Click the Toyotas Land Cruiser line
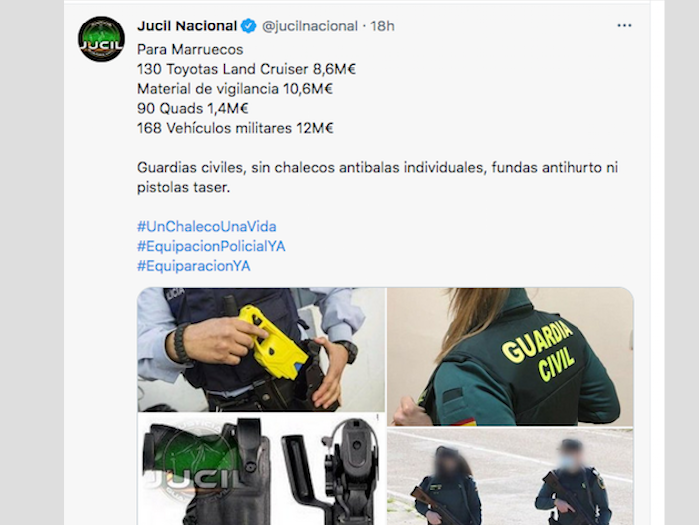 247,69
